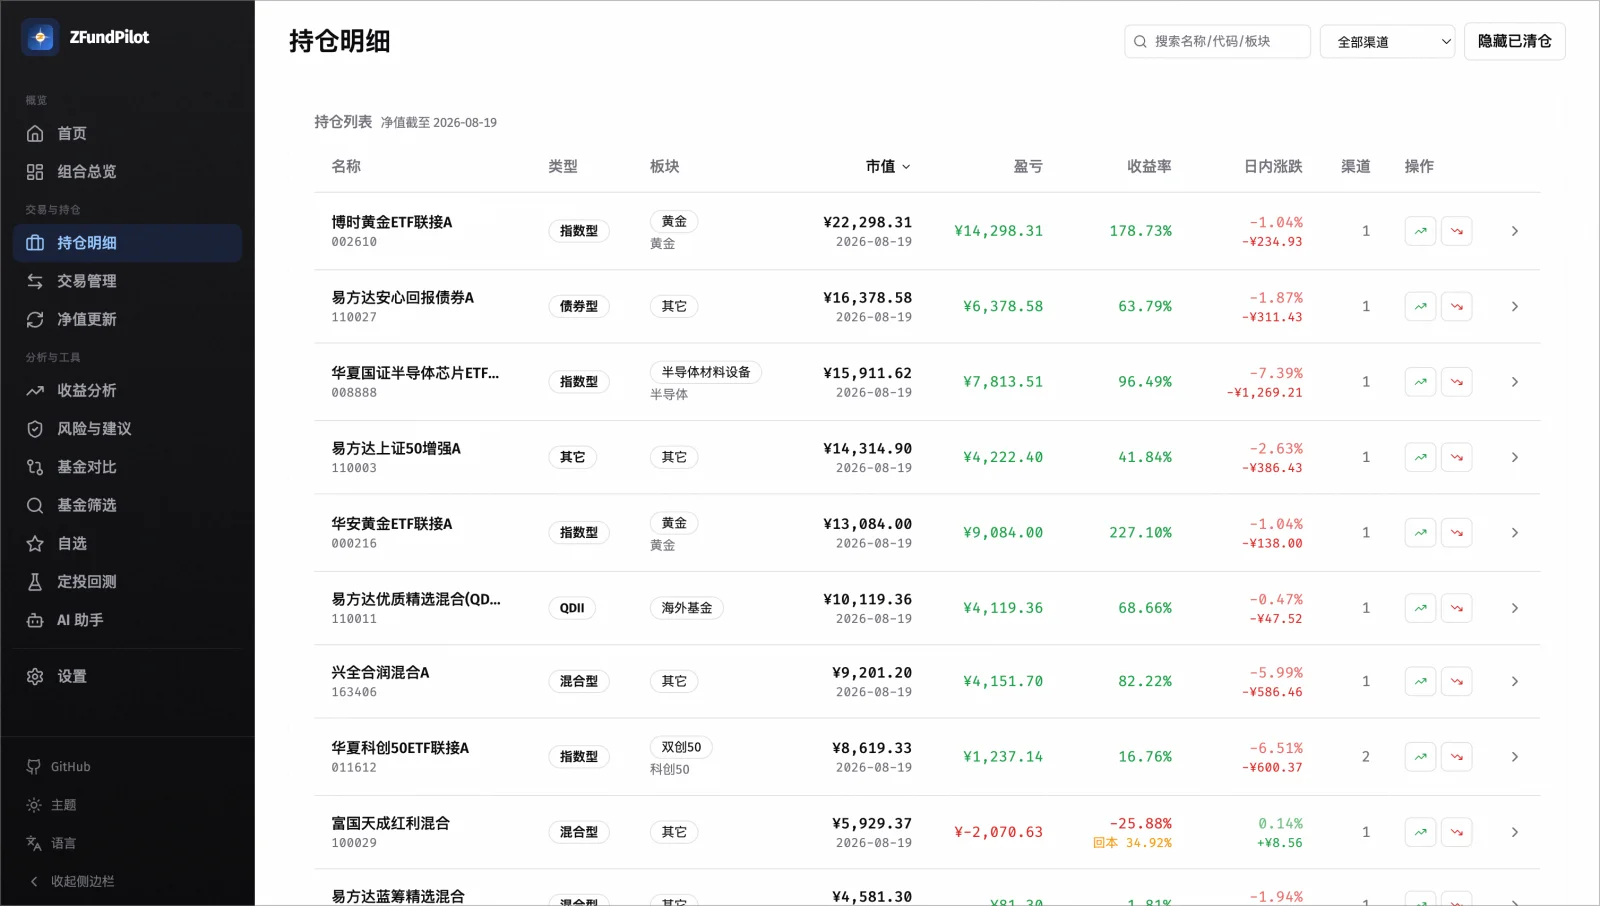Open the 全部渠道 channel dropdown
Viewport: 1600px width, 906px height.
pyautogui.click(x=1387, y=41)
